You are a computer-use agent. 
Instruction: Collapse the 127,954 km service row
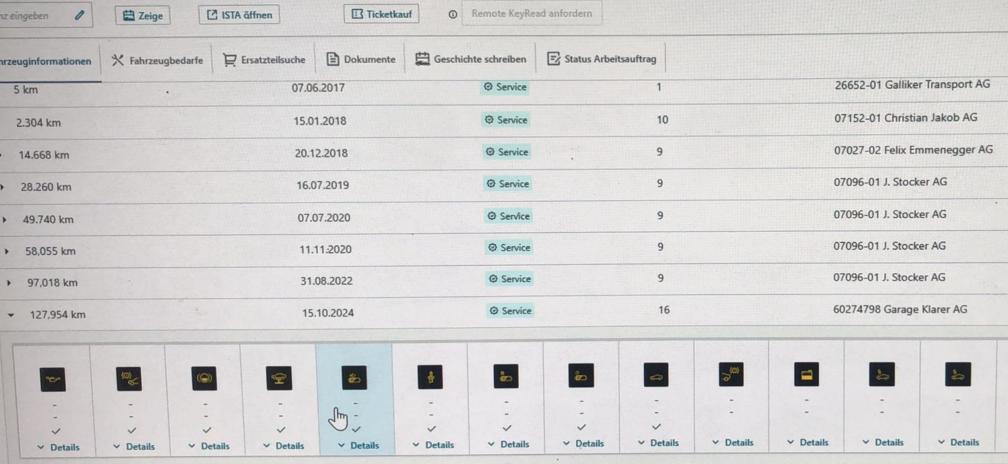click(11, 315)
